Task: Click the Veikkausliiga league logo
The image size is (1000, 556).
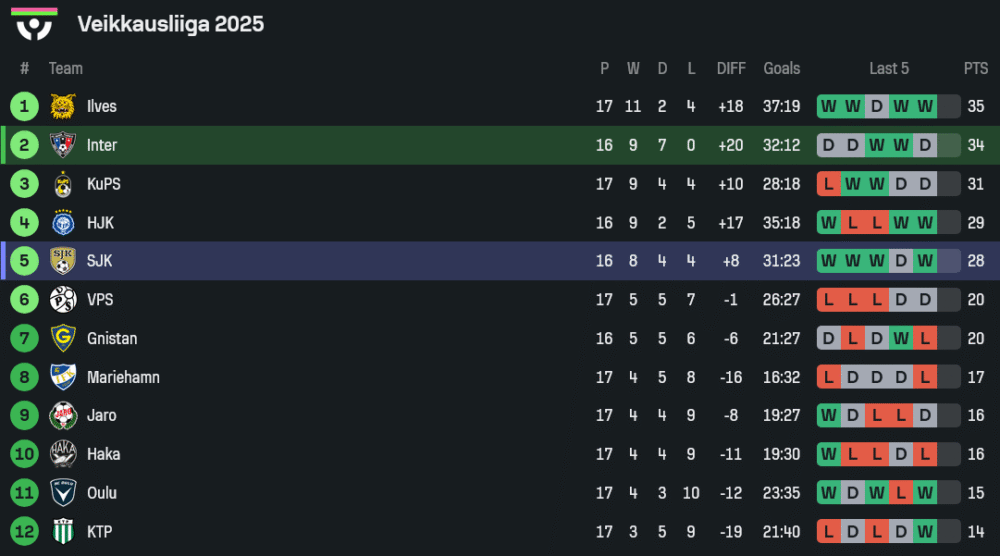Action: coord(34,24)
